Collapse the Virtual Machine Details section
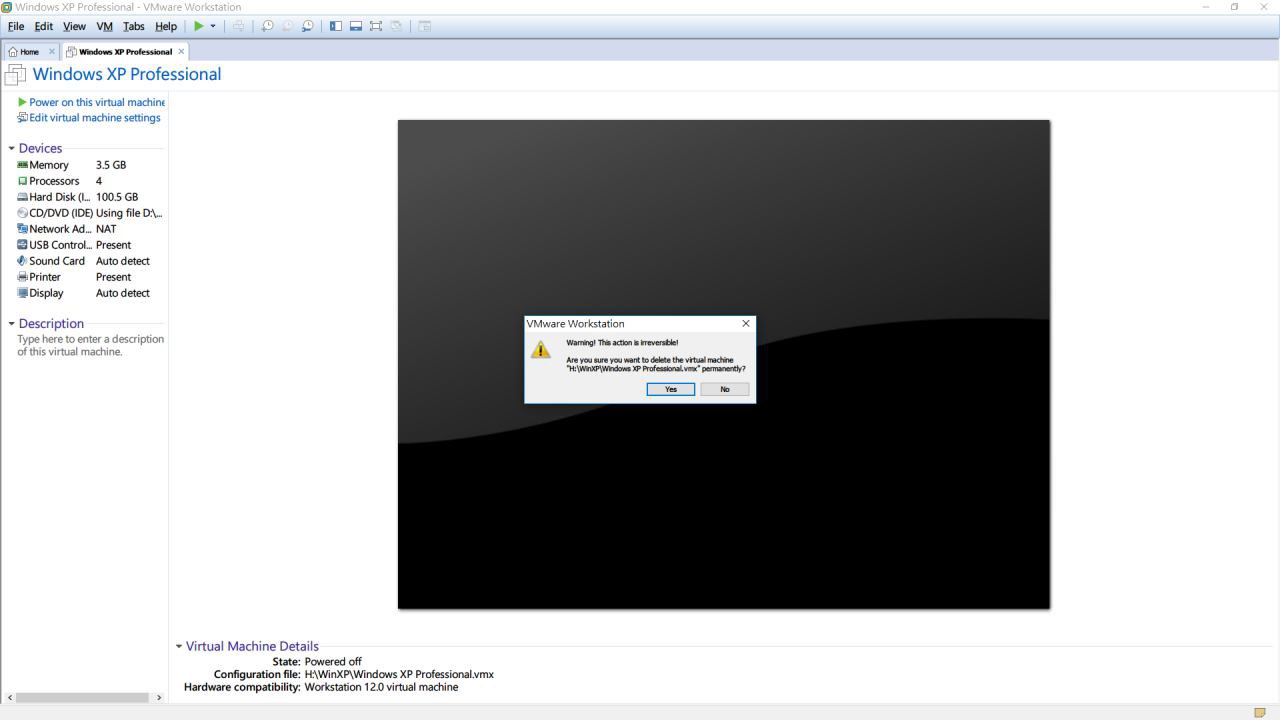1280x720 pixels. click(179, 646)
